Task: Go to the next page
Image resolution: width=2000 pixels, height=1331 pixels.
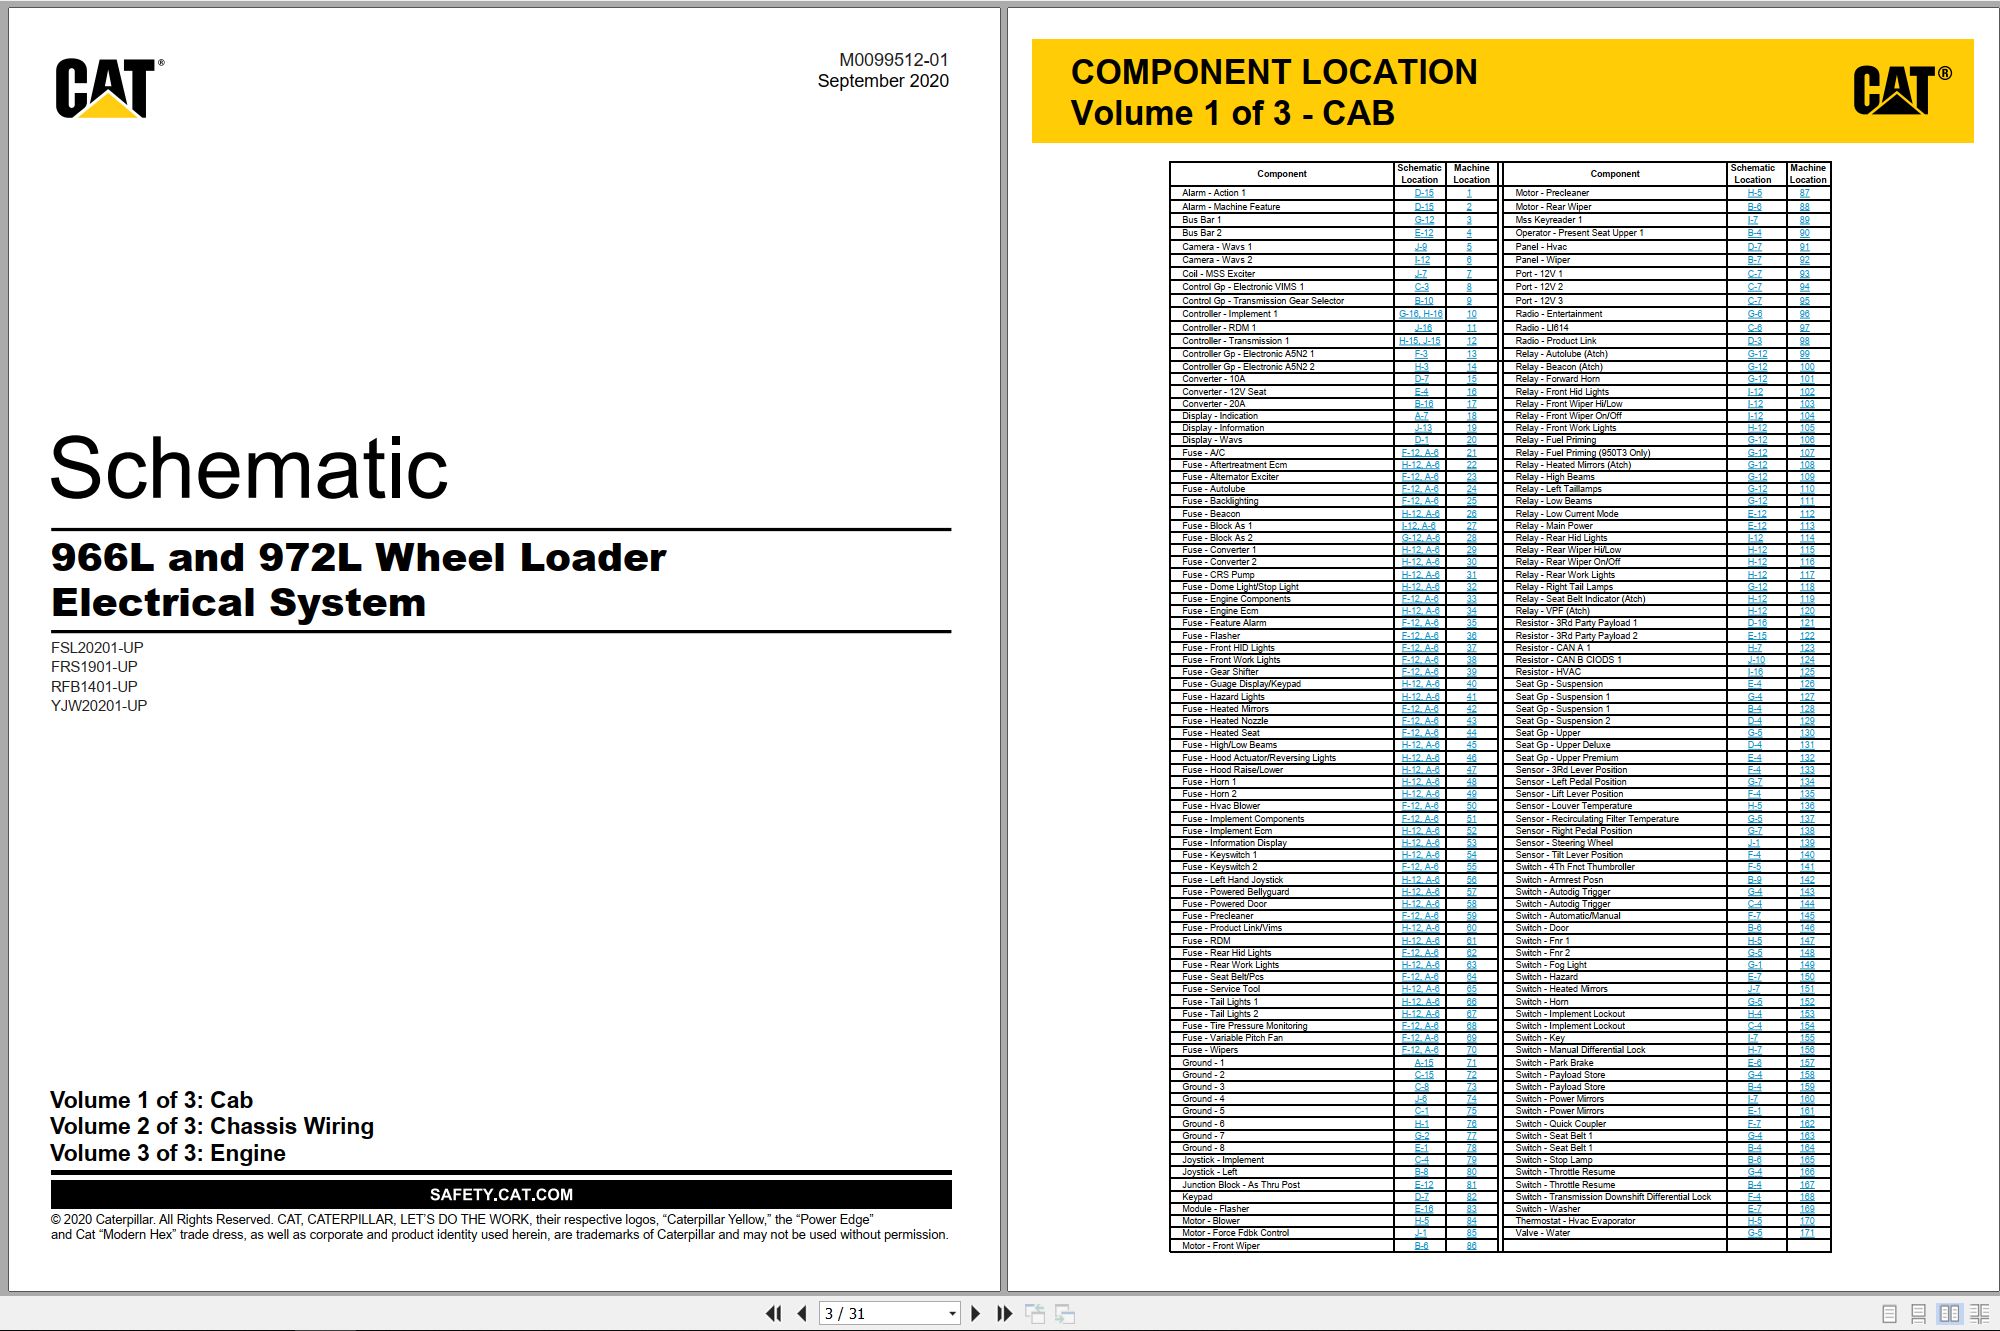Action: (x=976, y=1313)
